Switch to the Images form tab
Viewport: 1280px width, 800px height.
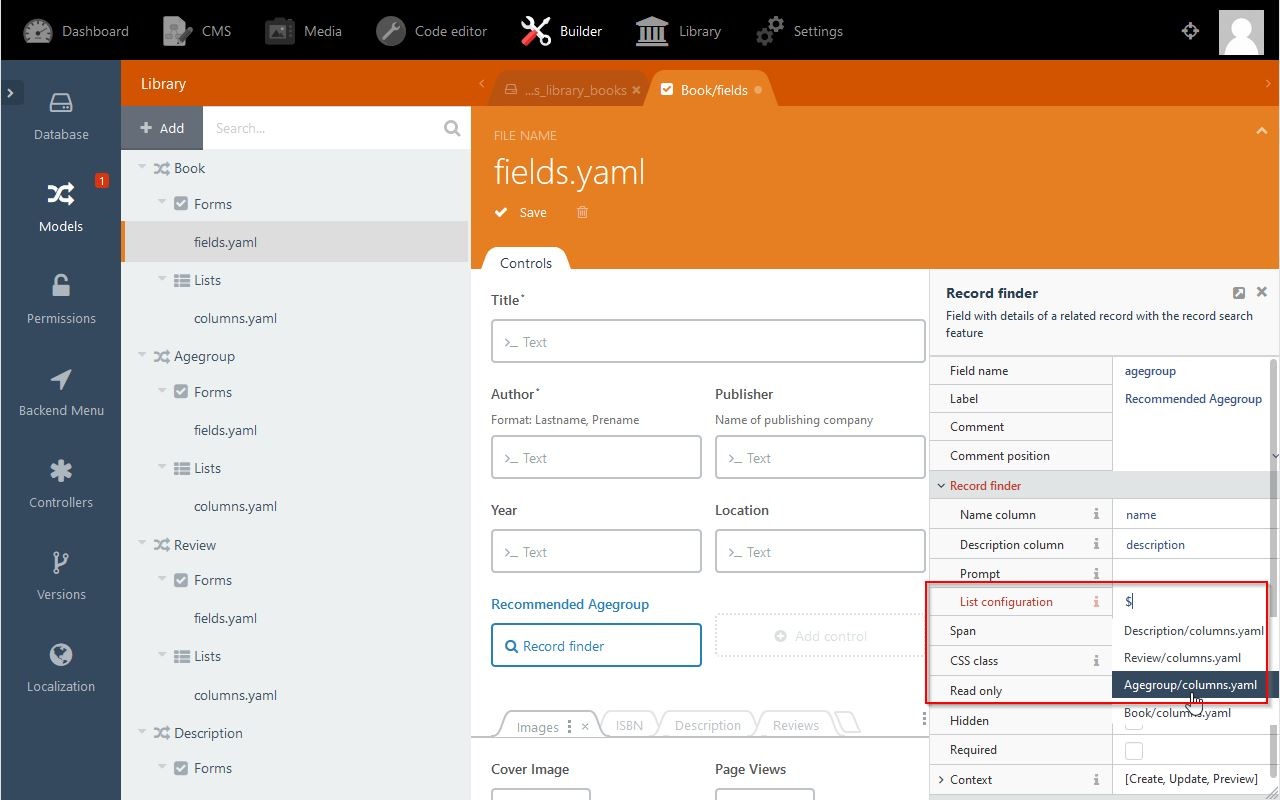(x=537, y=727)
